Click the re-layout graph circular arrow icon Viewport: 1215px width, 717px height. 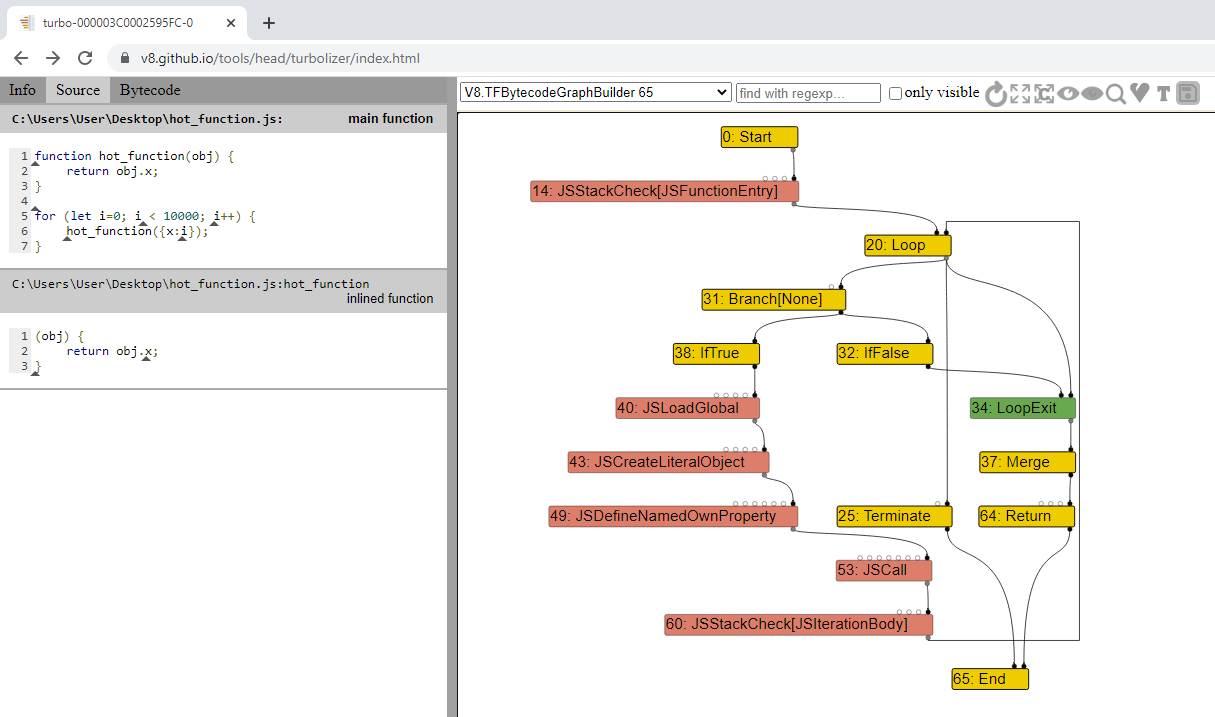(x=996, y=94)
